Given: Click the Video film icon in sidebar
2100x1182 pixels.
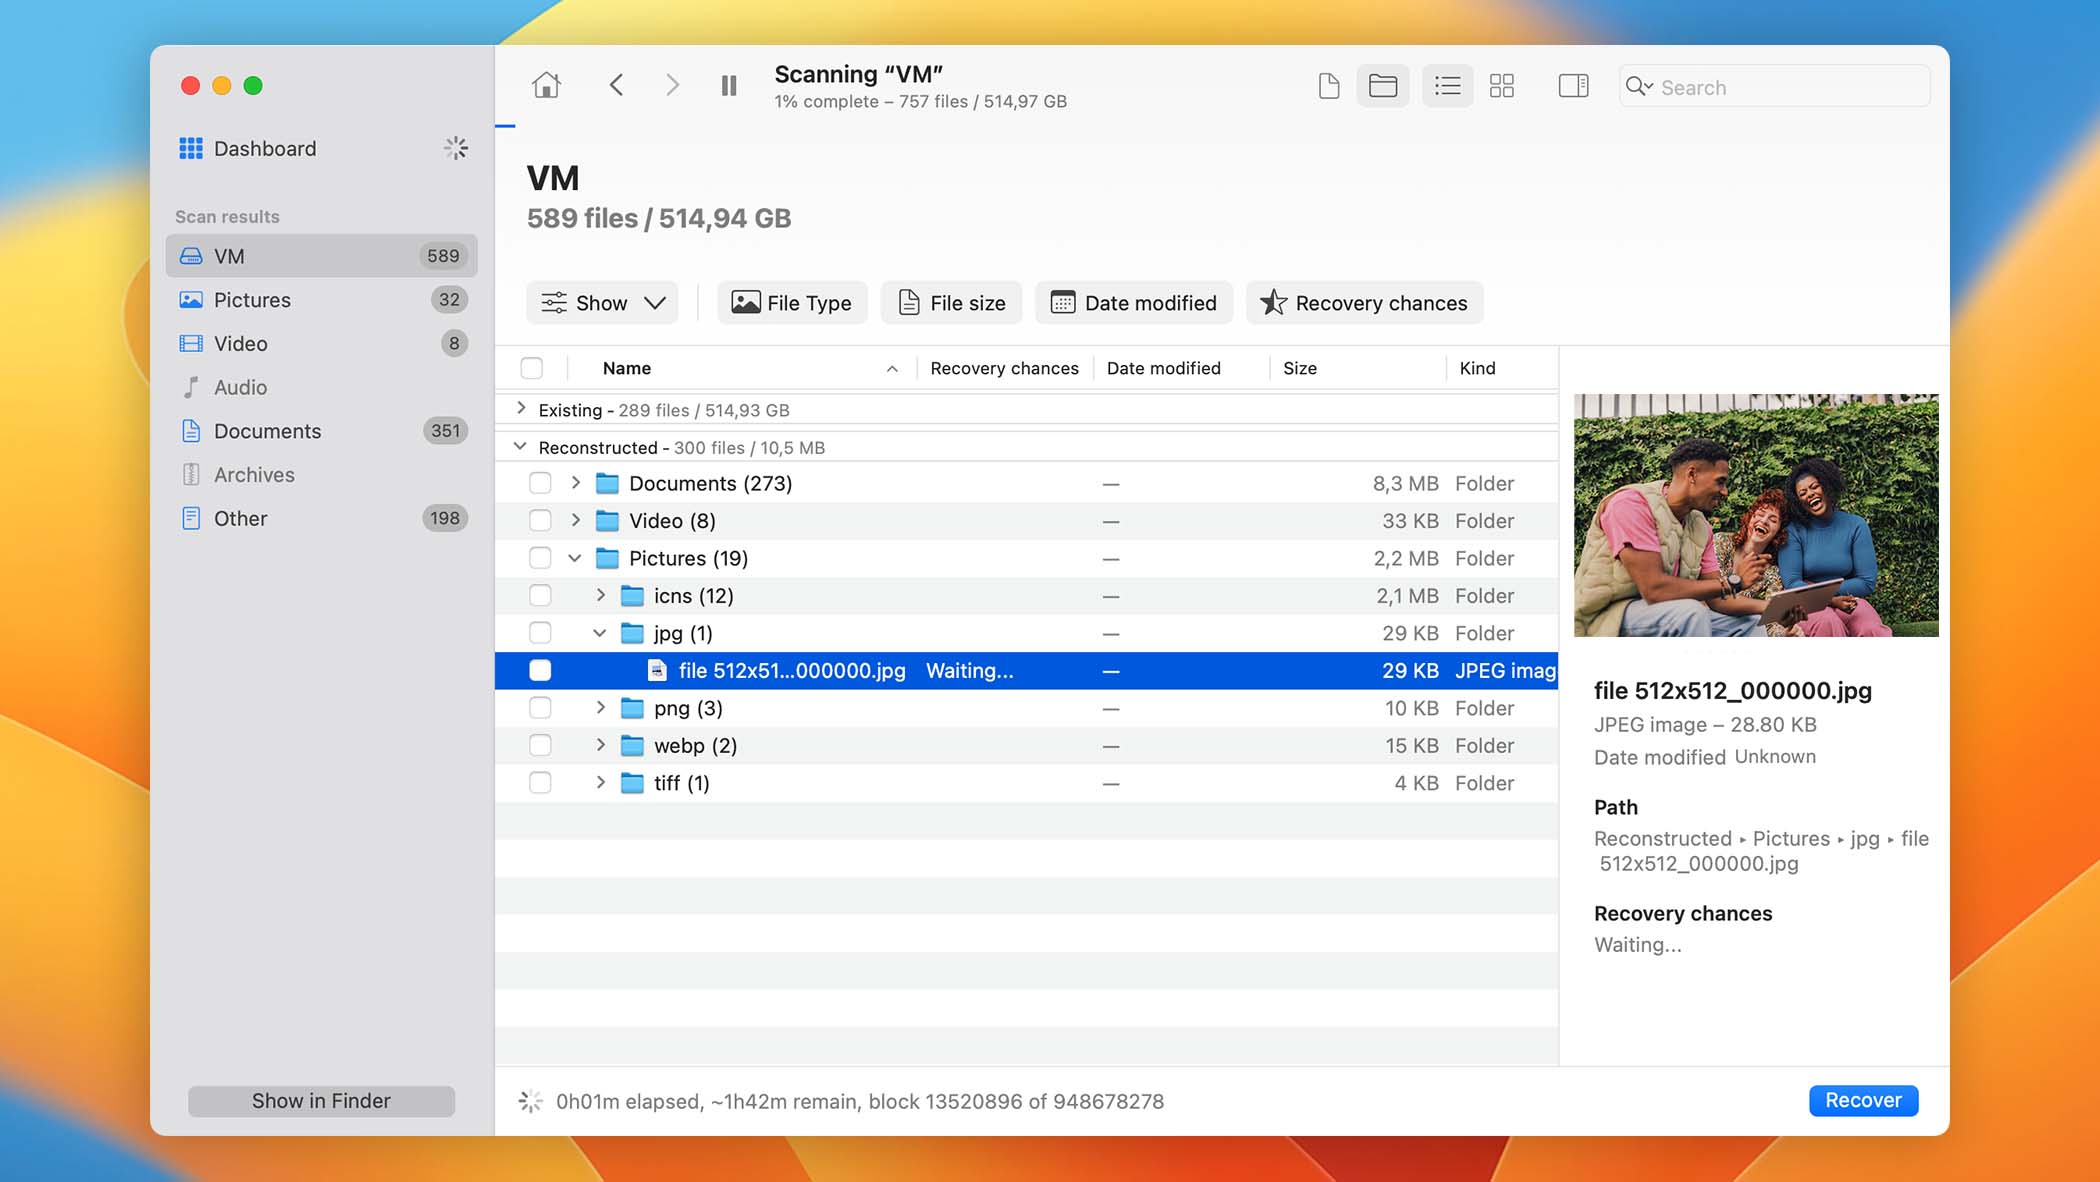Looking at the screenshot, I should click(x=190, y=343).
